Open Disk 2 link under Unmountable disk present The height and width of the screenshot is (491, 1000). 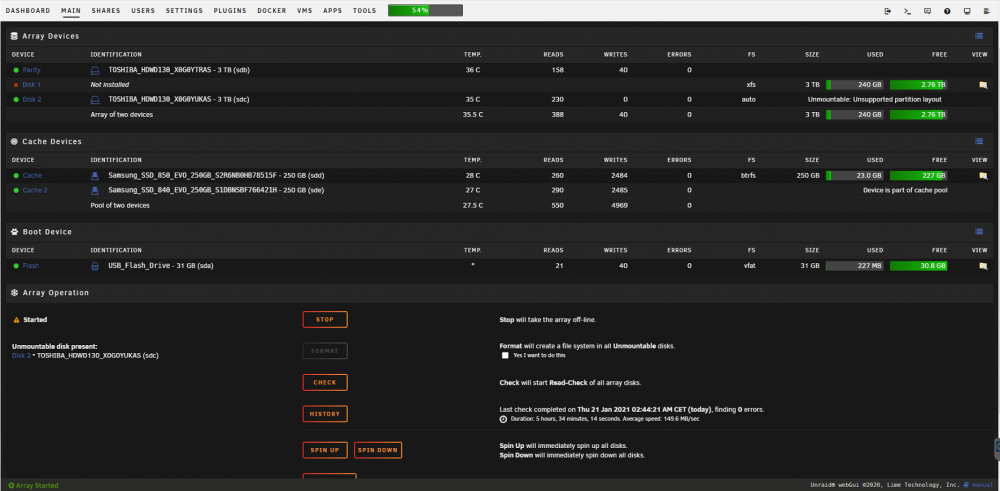click(x=21, y=356)
